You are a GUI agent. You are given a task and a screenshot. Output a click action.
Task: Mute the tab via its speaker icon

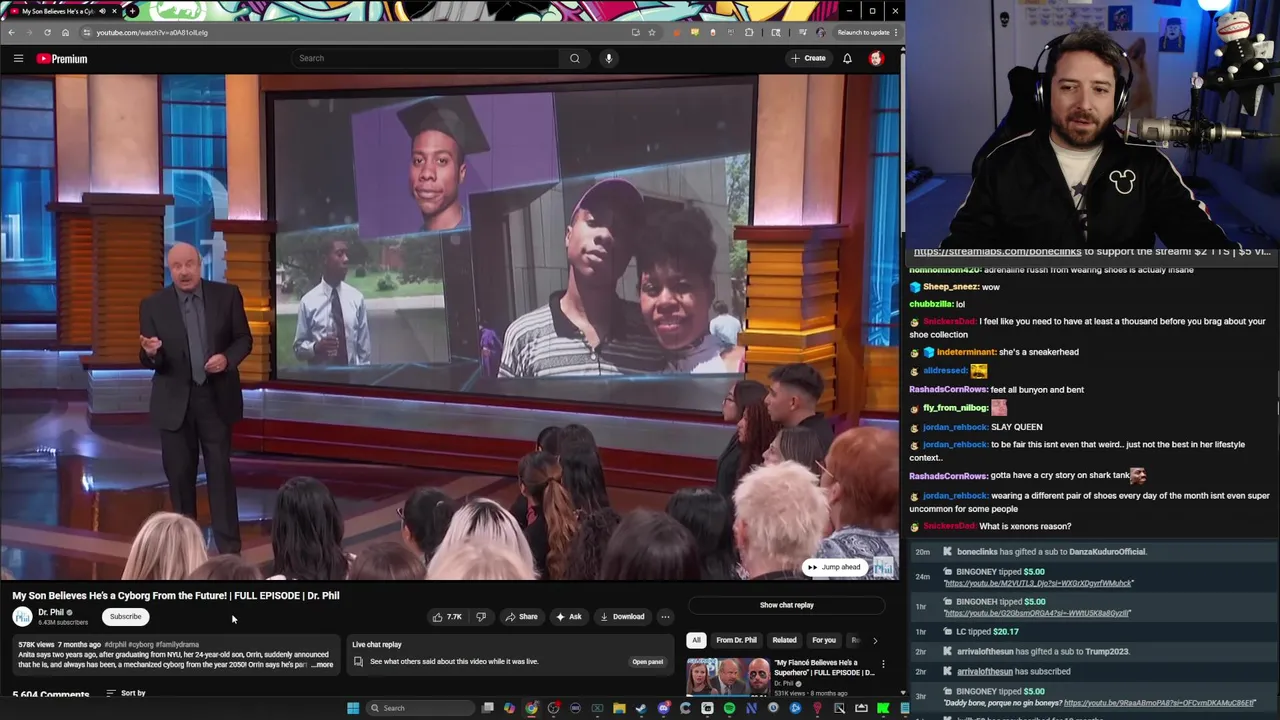(102, 11)
